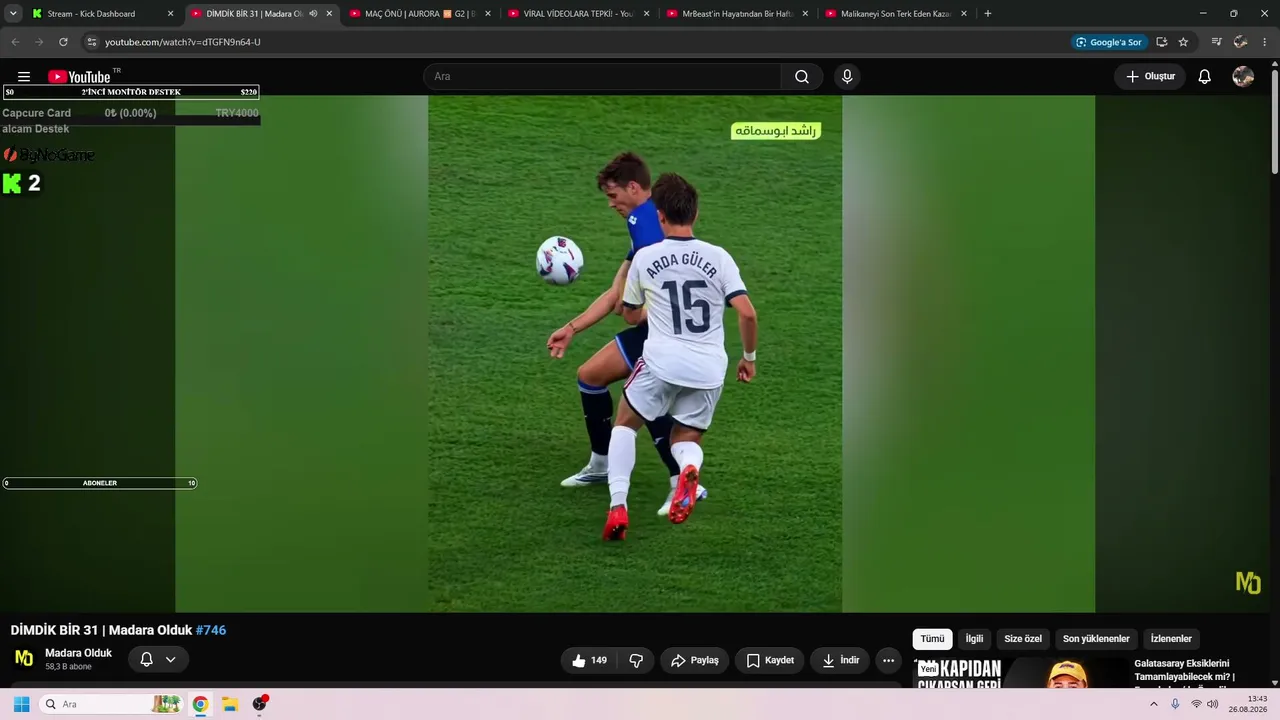Image resolution: width=1280 pixels, height=720 pixels.
Task: Download the video with İndir
Action: [841, 660]
